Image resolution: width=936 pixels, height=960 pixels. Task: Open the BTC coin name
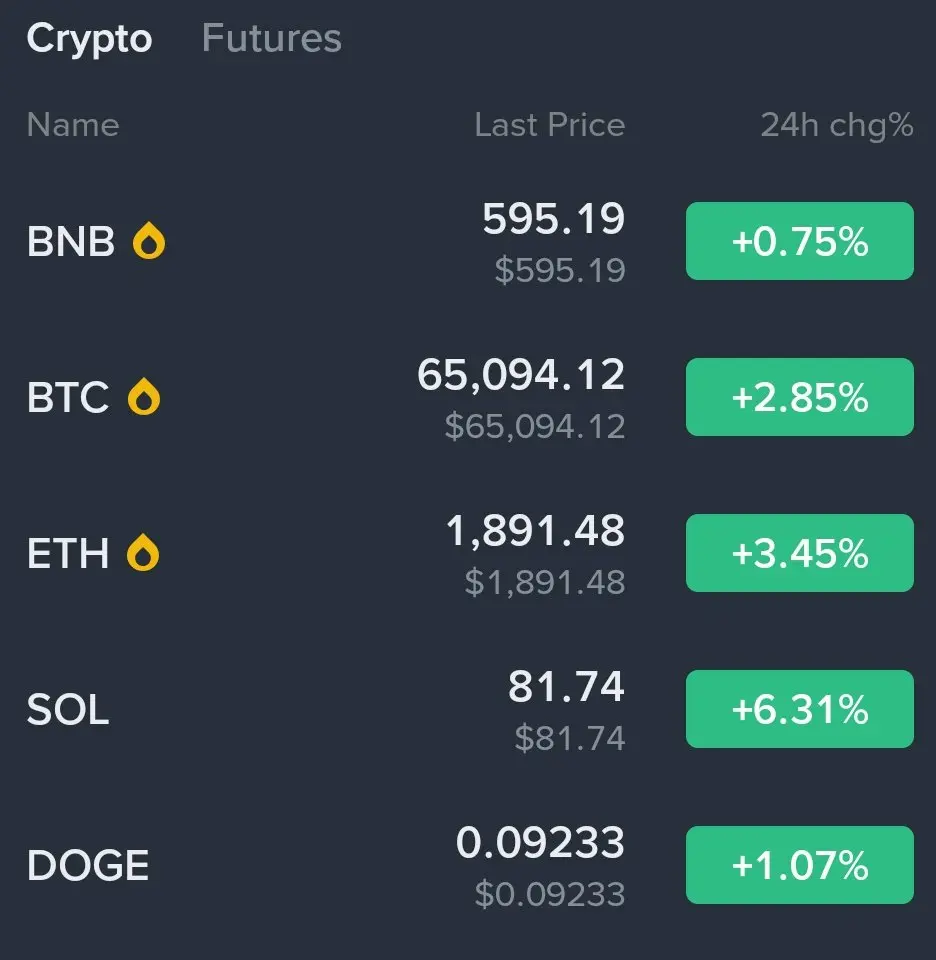click(68, 397)
